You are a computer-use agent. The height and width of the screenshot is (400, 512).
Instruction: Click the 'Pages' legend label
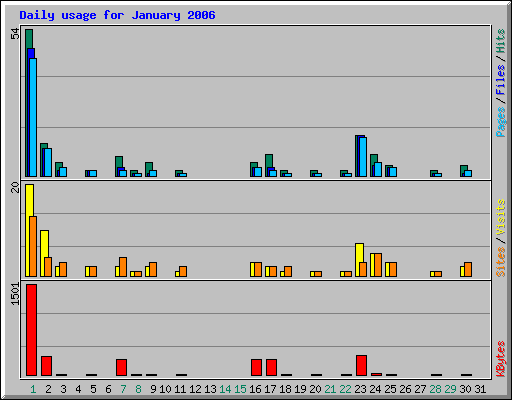tap(500, 122)
